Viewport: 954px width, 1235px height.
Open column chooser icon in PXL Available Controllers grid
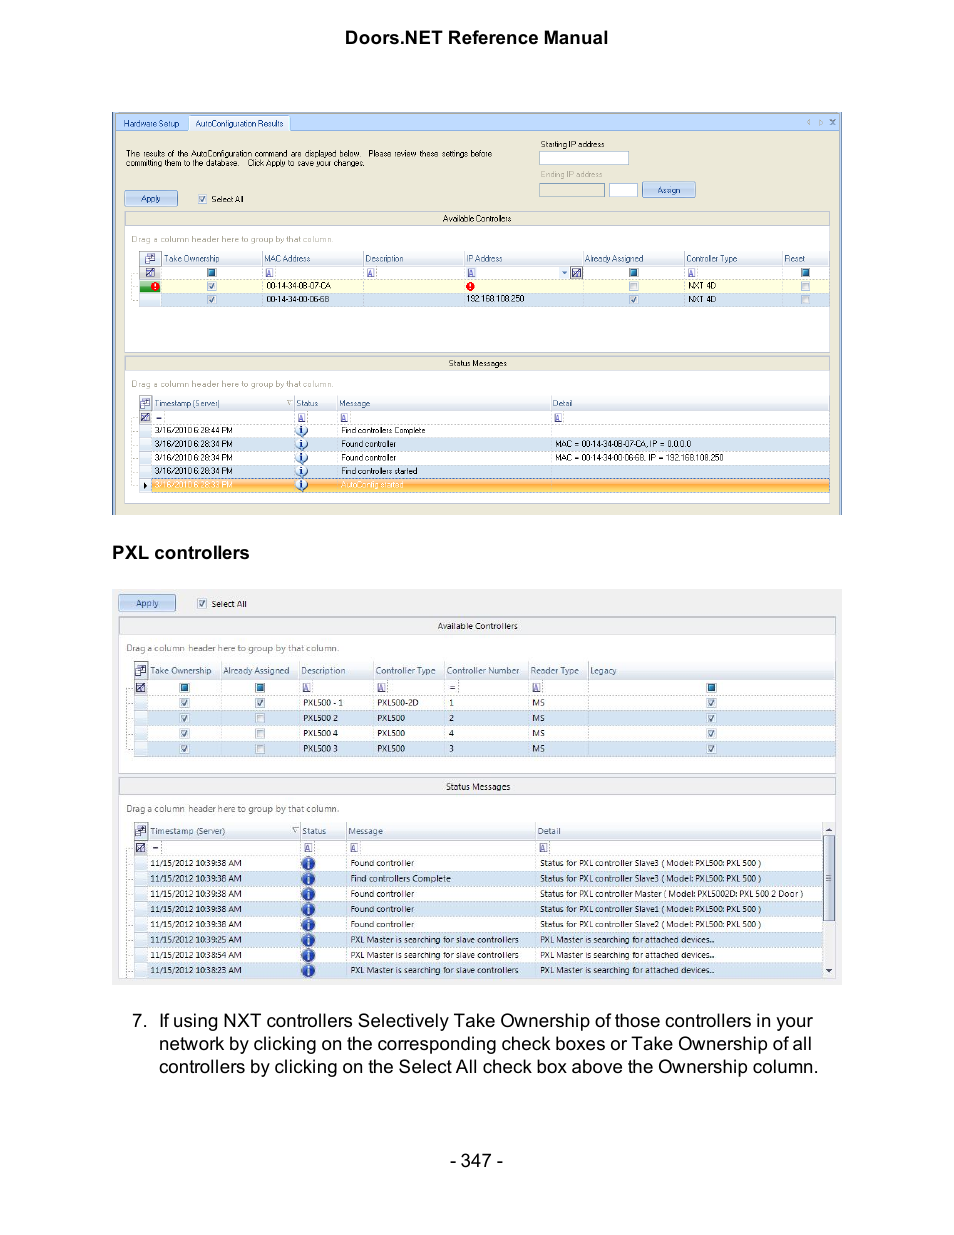[141, 670]
